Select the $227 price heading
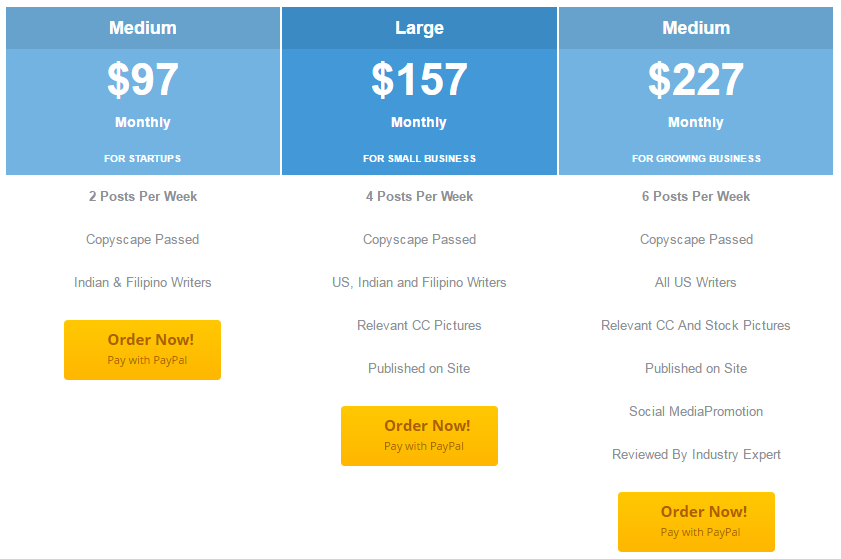The image size is (841, 559). click(696, 79)
